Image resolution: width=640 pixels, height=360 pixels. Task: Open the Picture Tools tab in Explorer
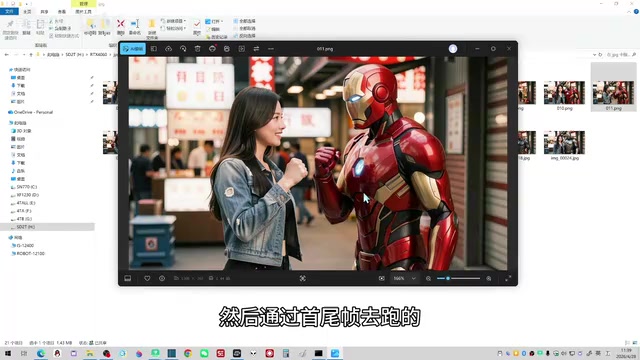pos(83,11)
